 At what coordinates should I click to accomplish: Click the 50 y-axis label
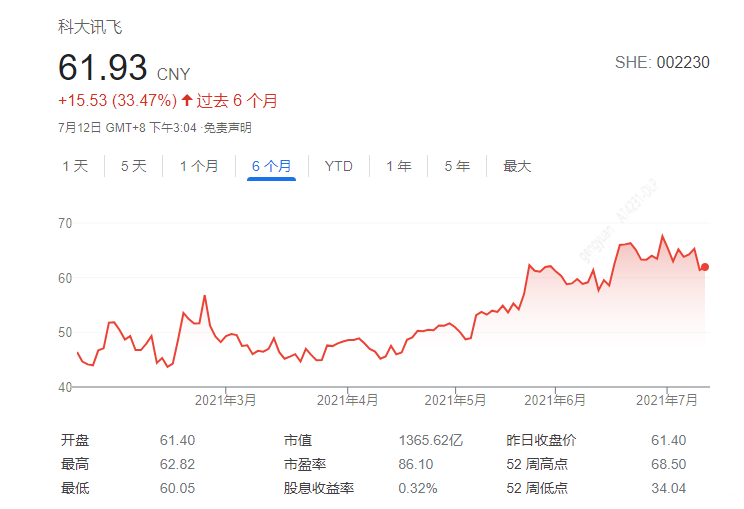coord(65,333)
